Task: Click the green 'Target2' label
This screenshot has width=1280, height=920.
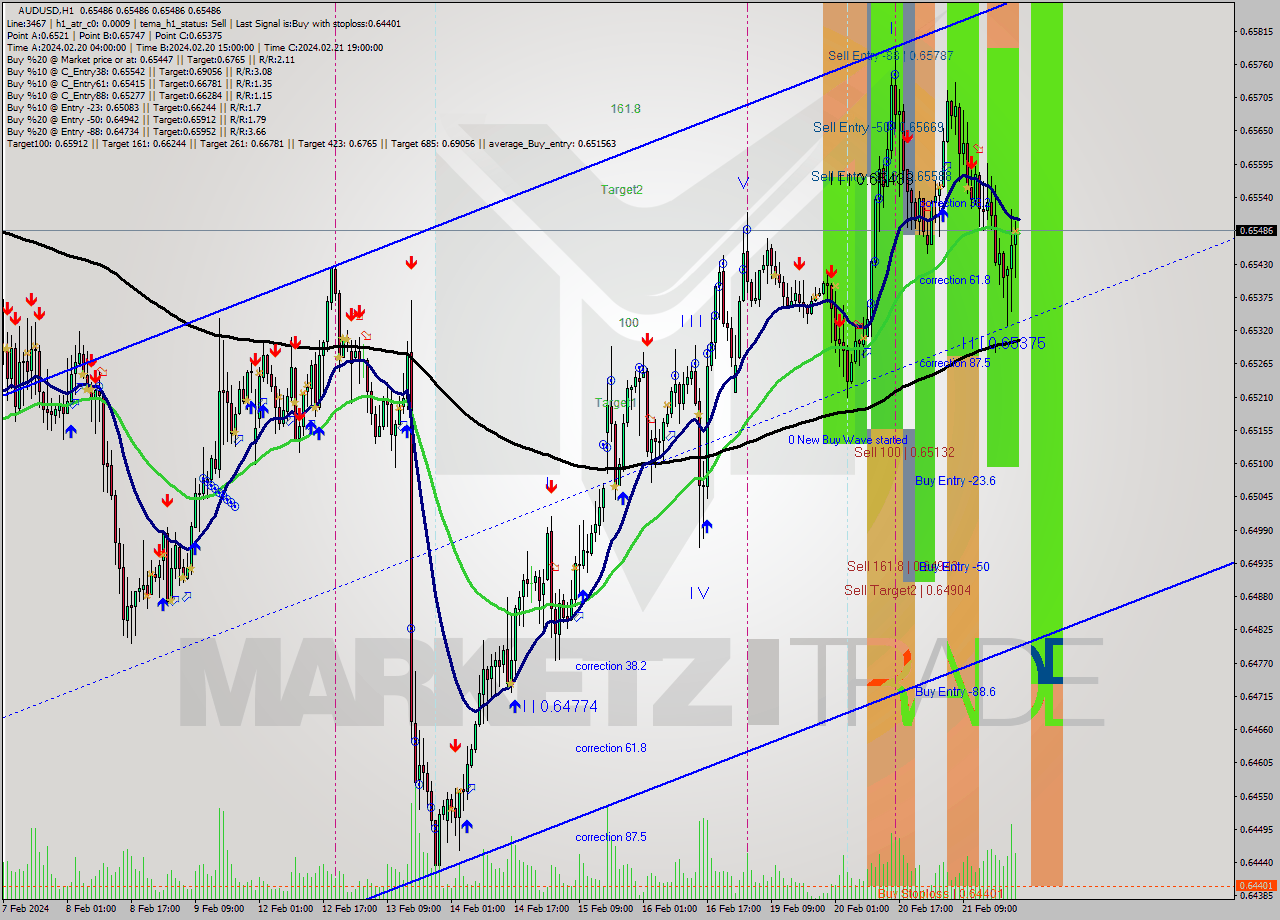Action: pyautogui.click(x=621, y=189)
